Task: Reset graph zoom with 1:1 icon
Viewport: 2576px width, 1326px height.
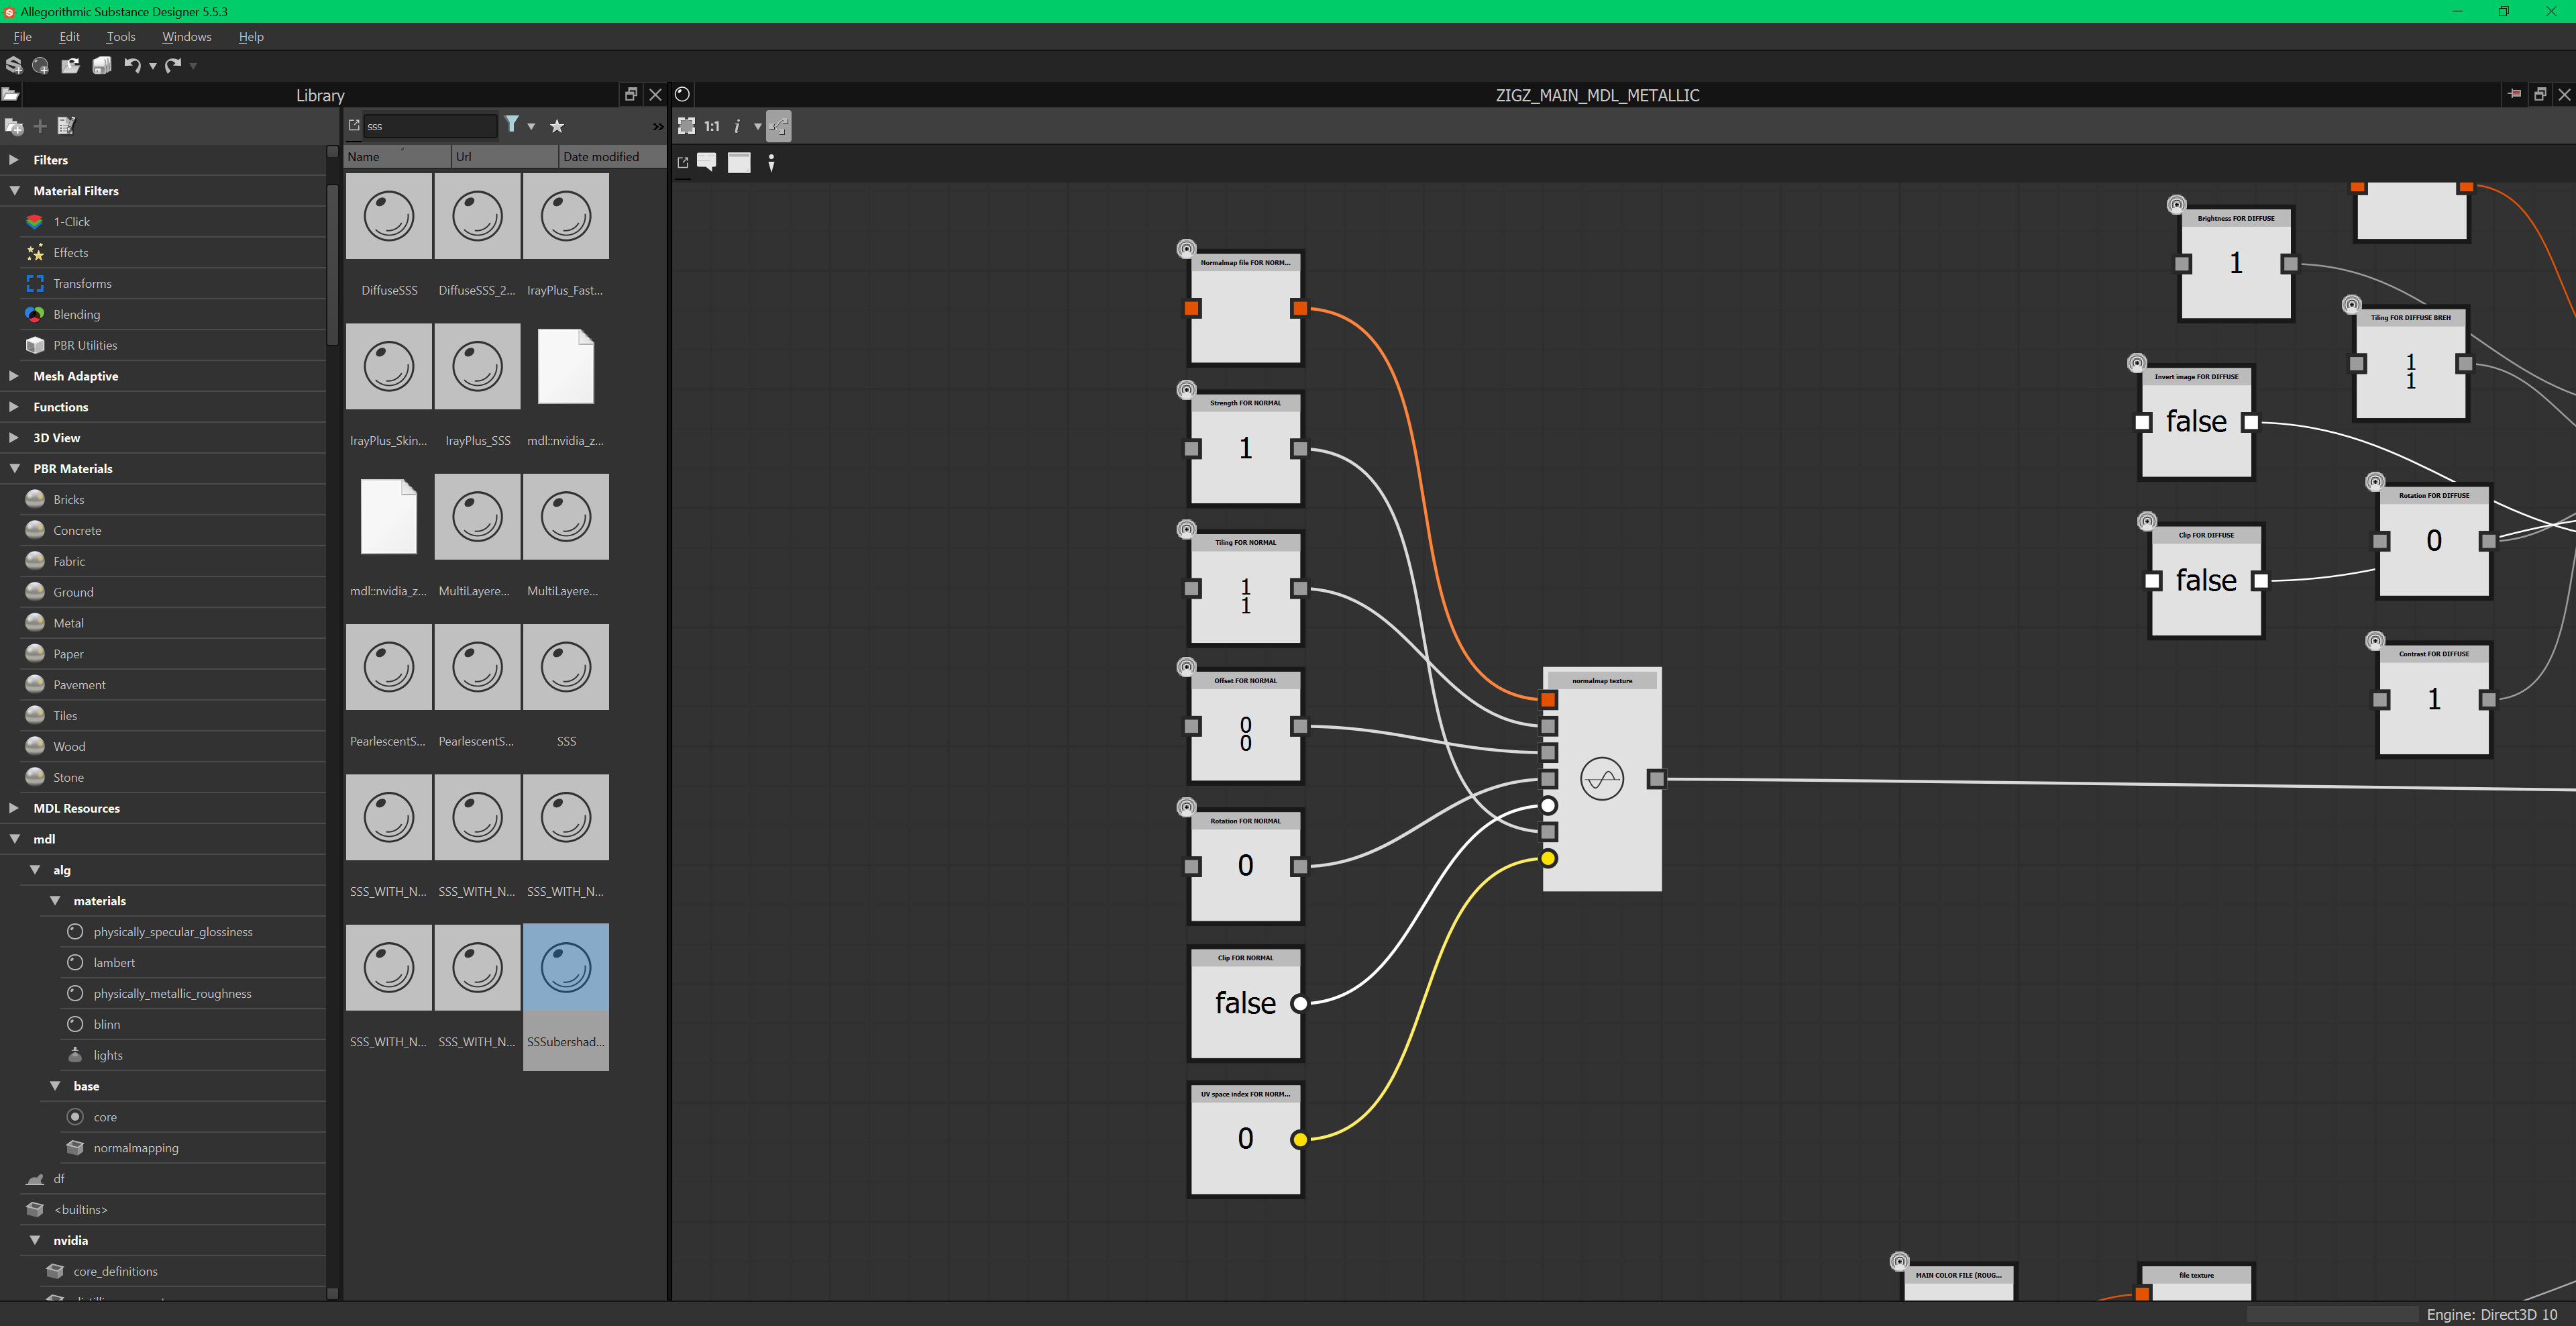Action: [x=712, y=126]
